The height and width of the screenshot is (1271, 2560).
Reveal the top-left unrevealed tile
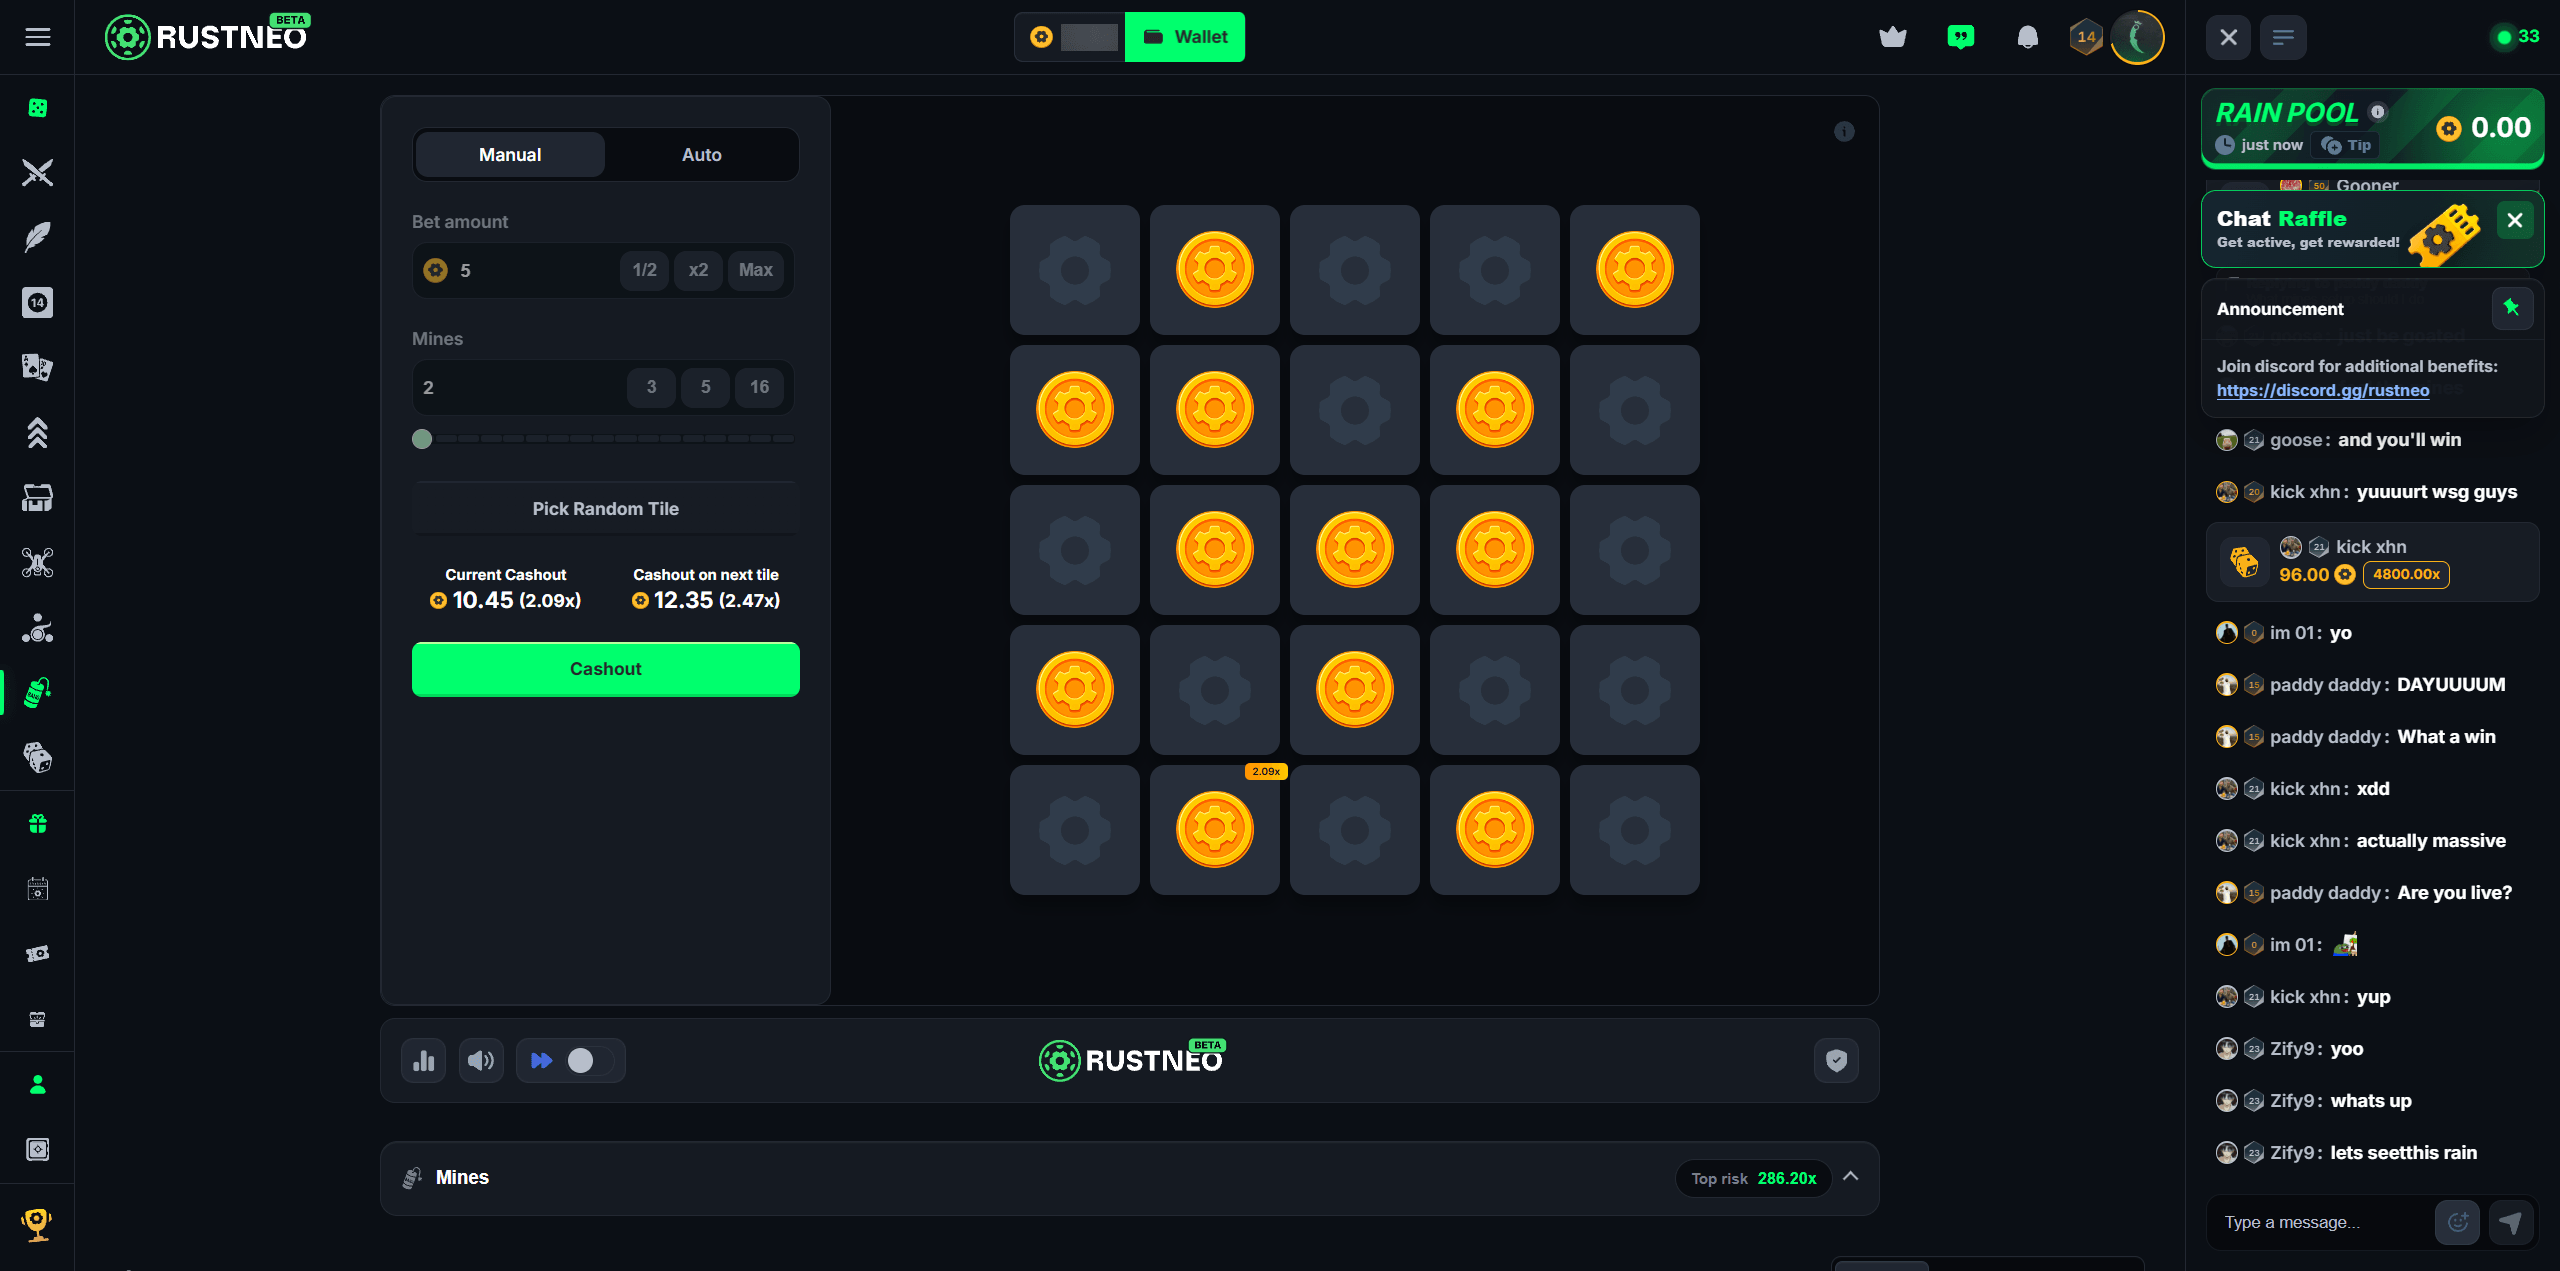(x=1075, y=270)
